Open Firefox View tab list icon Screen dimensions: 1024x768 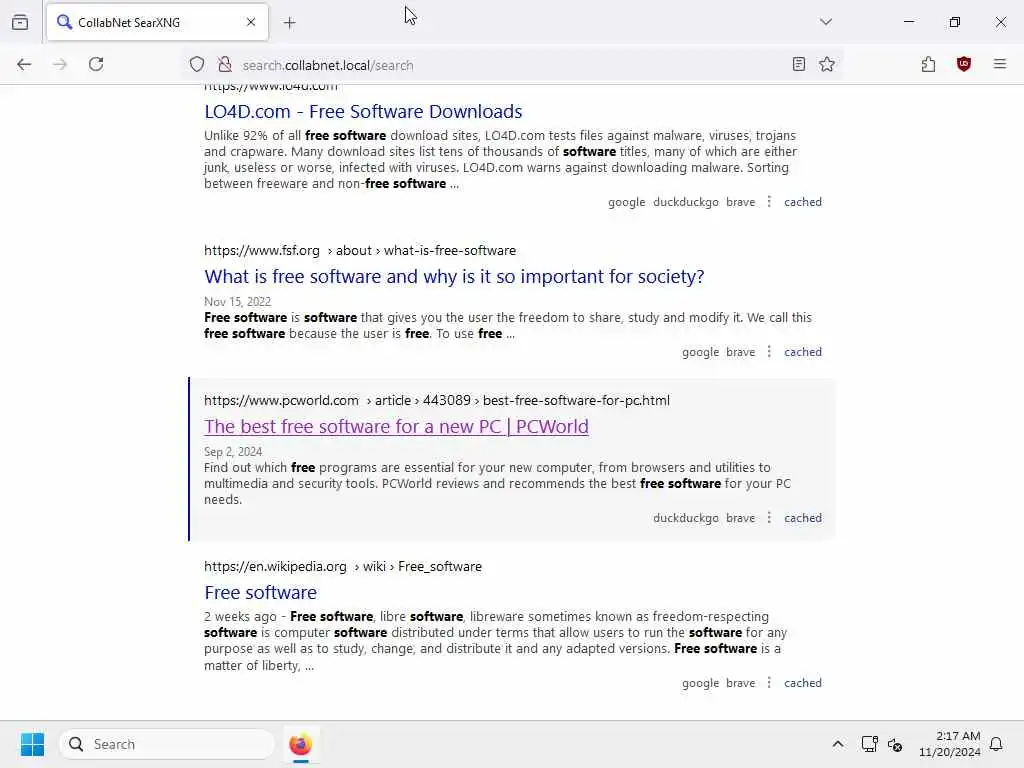pos(20,22)
